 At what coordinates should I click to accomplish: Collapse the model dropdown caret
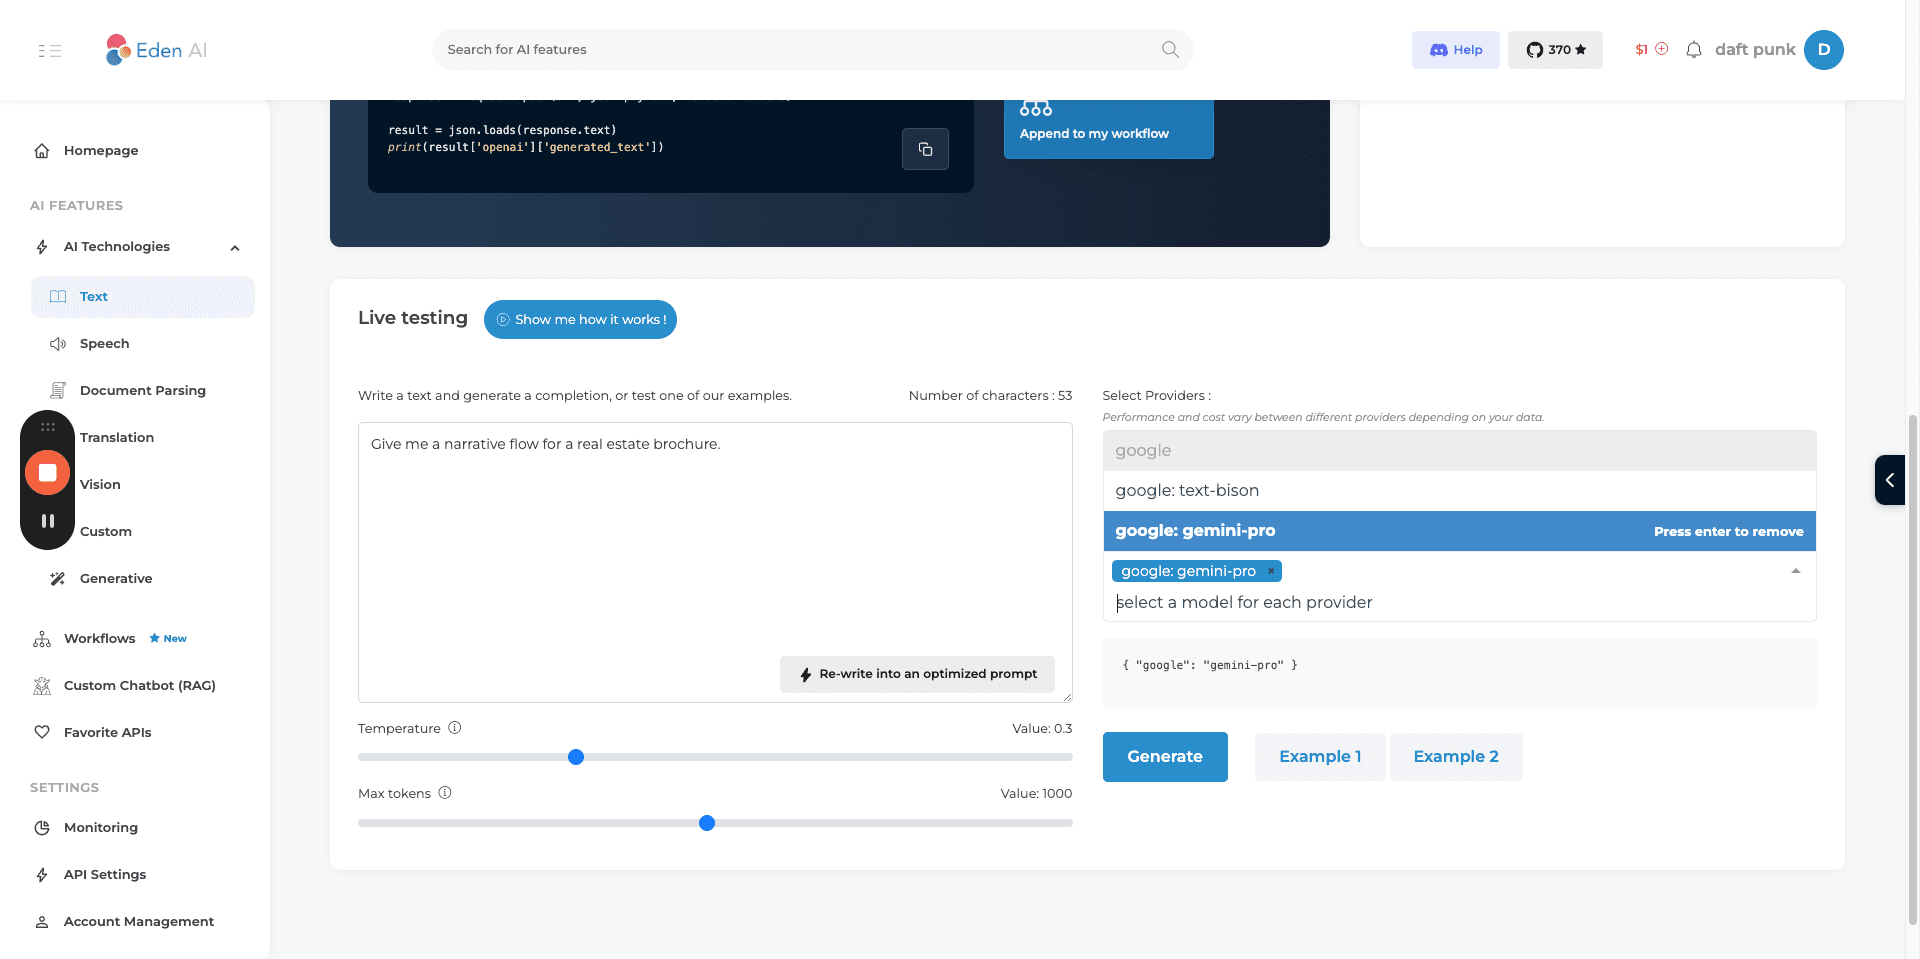(x=1796, y=571)
